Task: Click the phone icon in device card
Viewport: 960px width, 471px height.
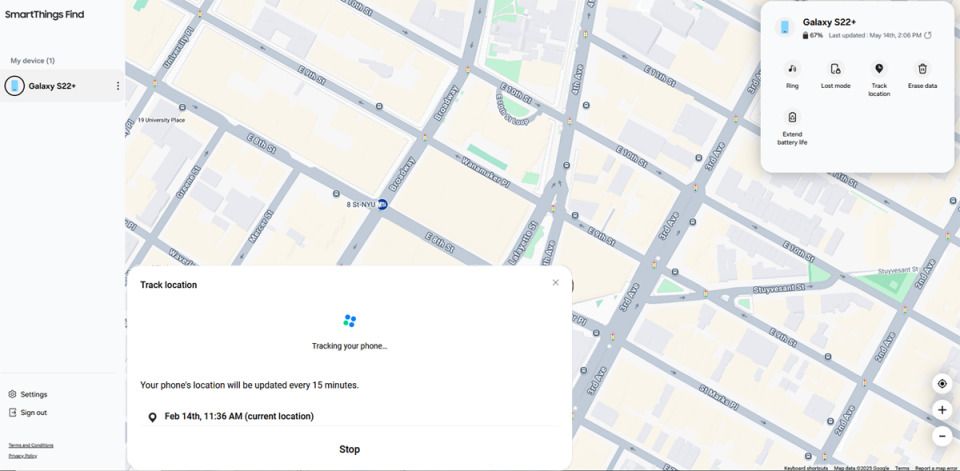Action: tap(784, 28)
